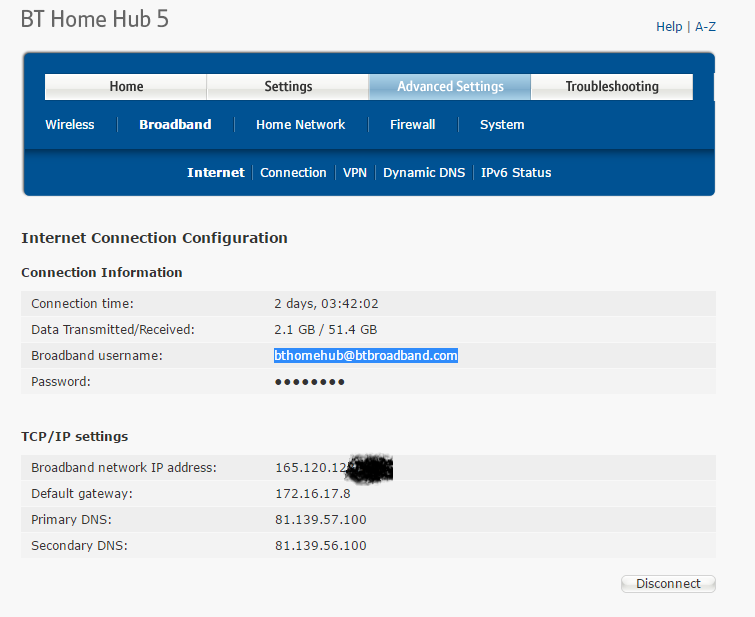Click the BT Home Hub 5 title
This screenshot has height=617, width=755.
pyautogui.click(x=95, y=19)
